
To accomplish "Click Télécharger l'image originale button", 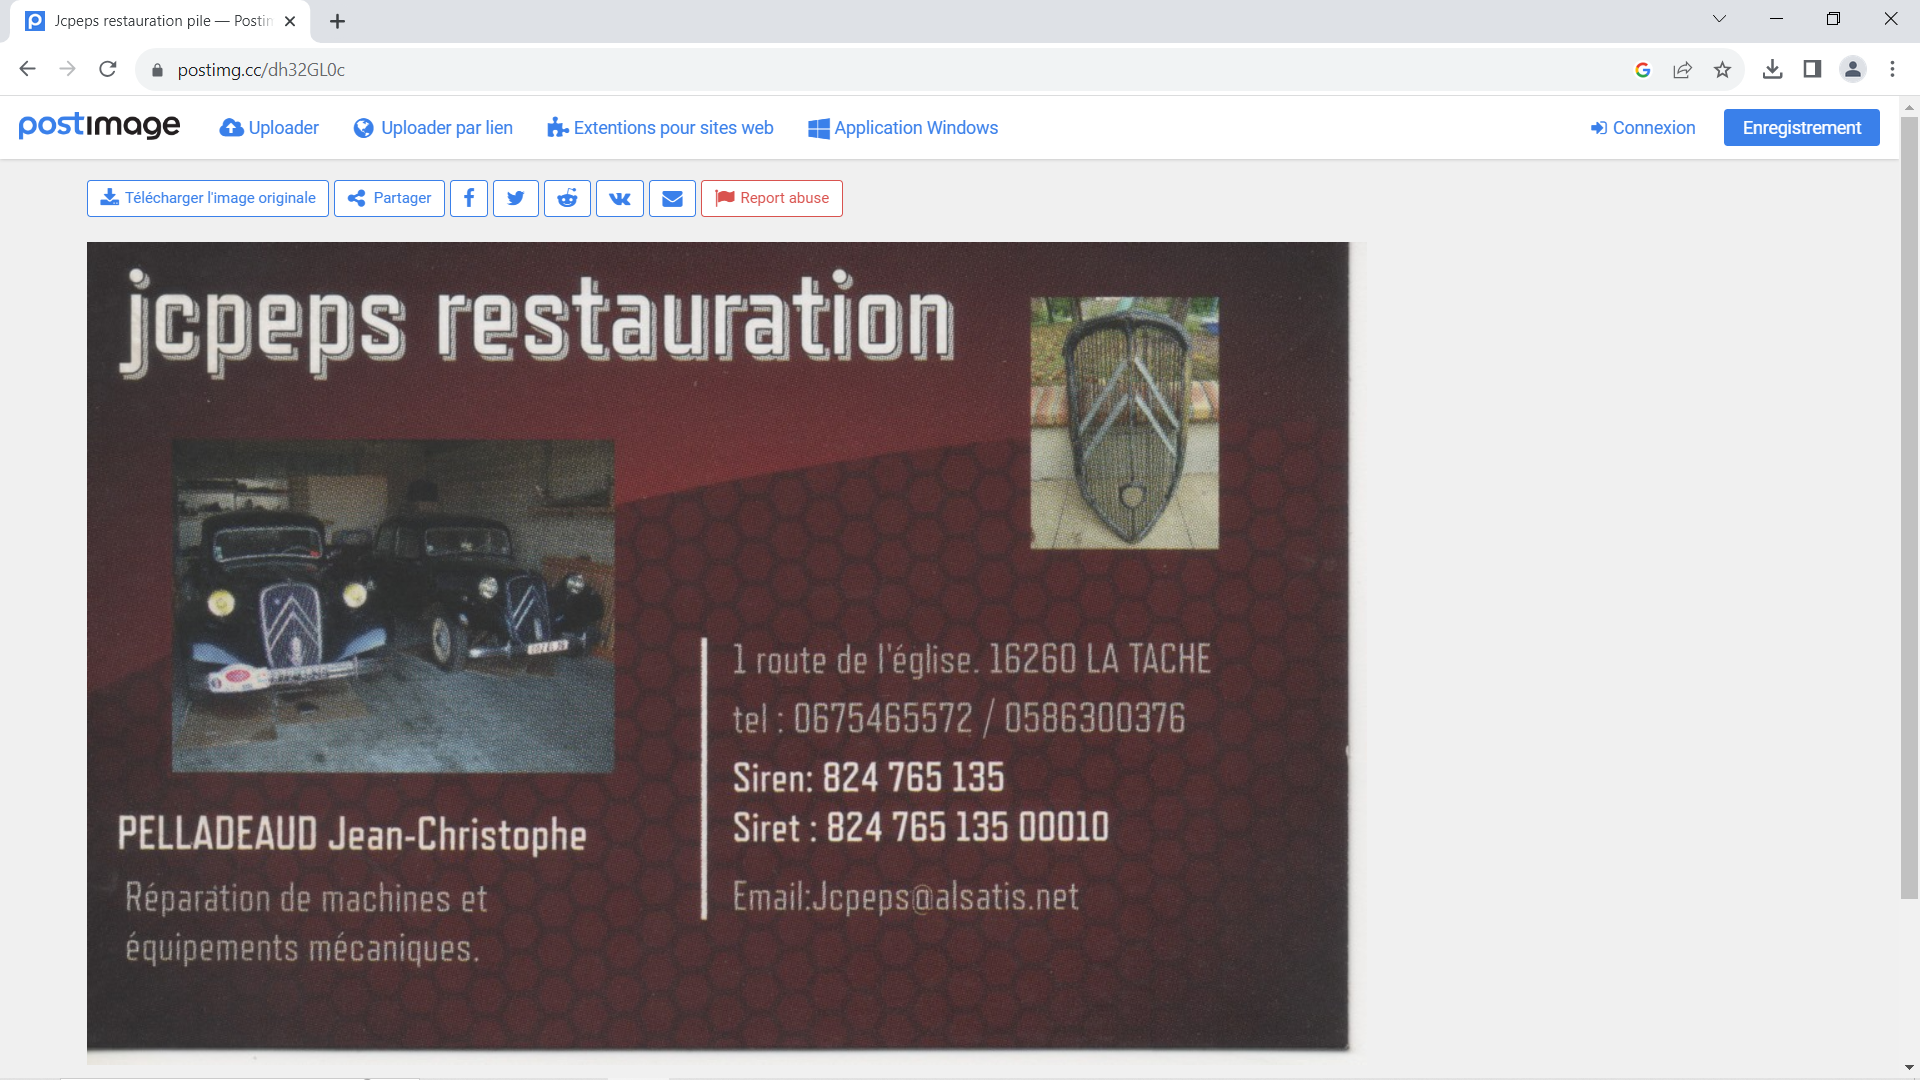I will (x=208, y=198).
